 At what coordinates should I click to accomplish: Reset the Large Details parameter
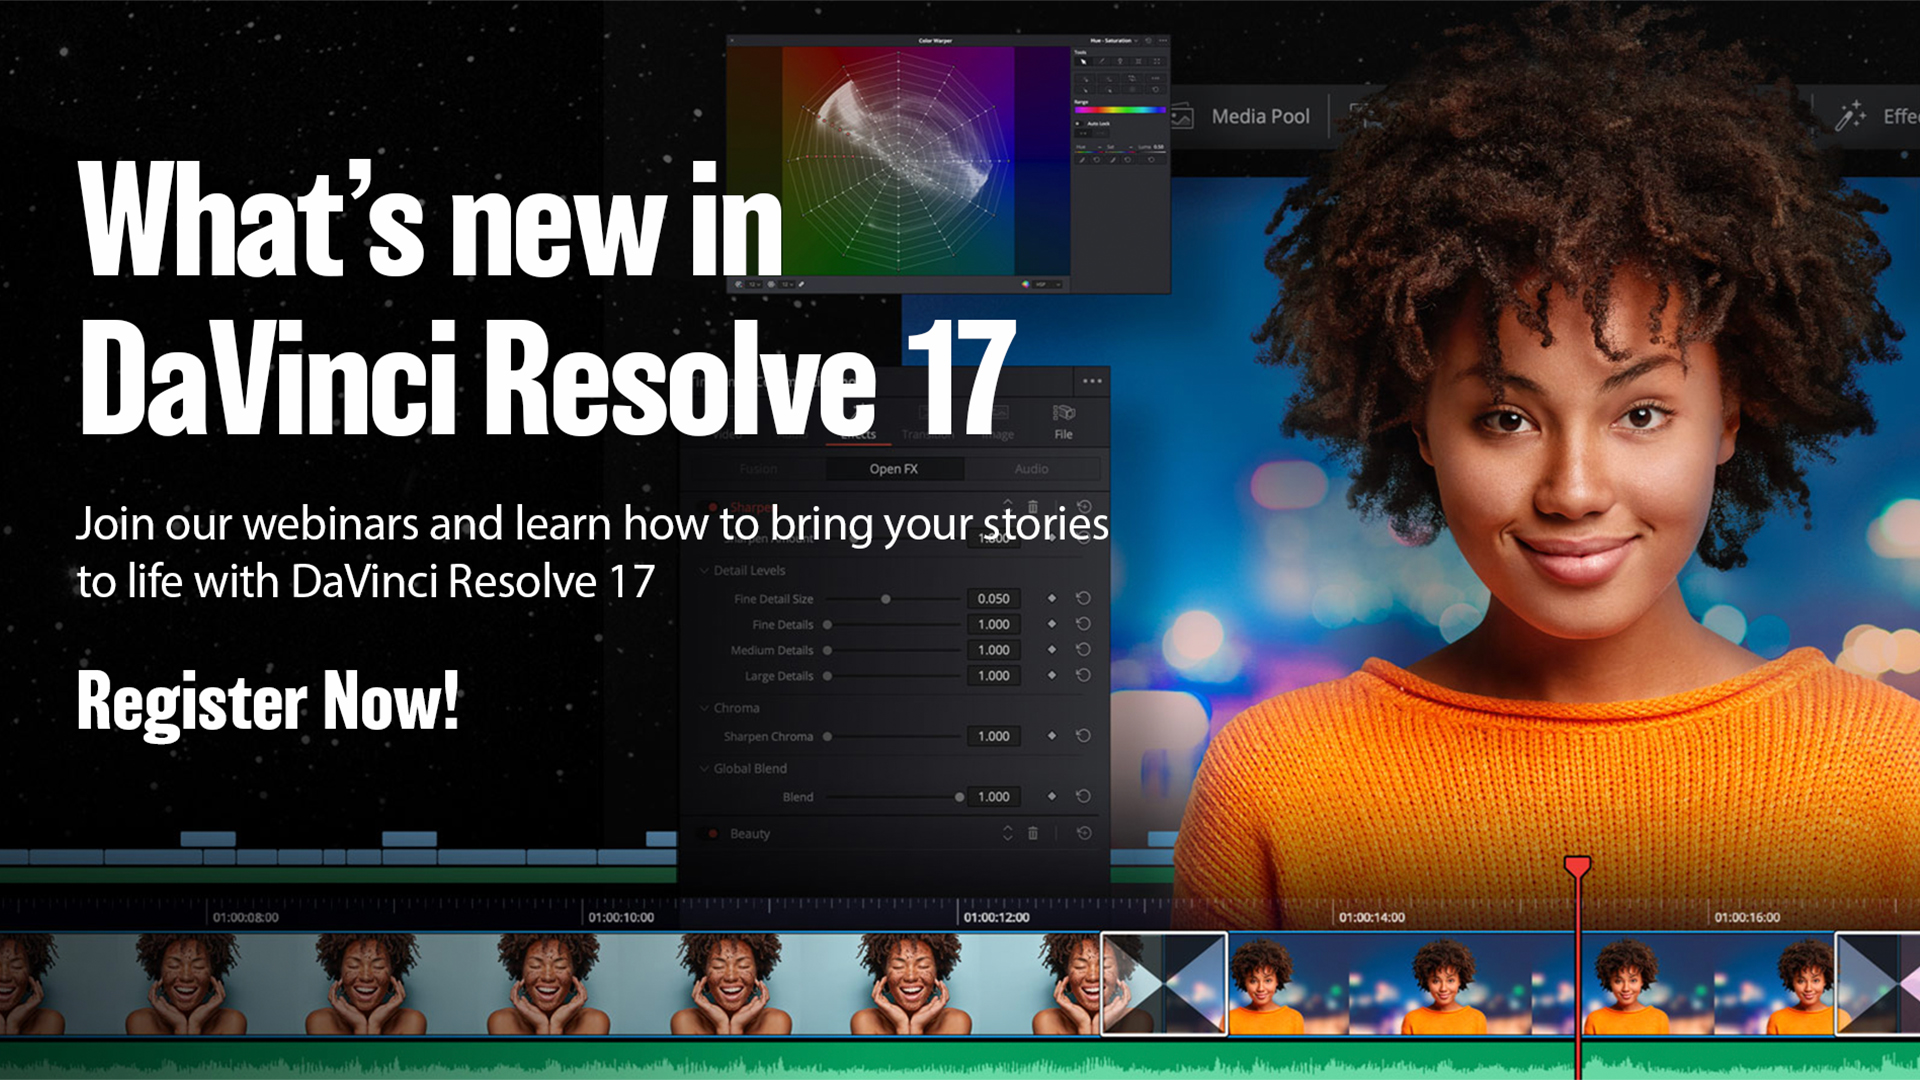[x=1083, y=675]
